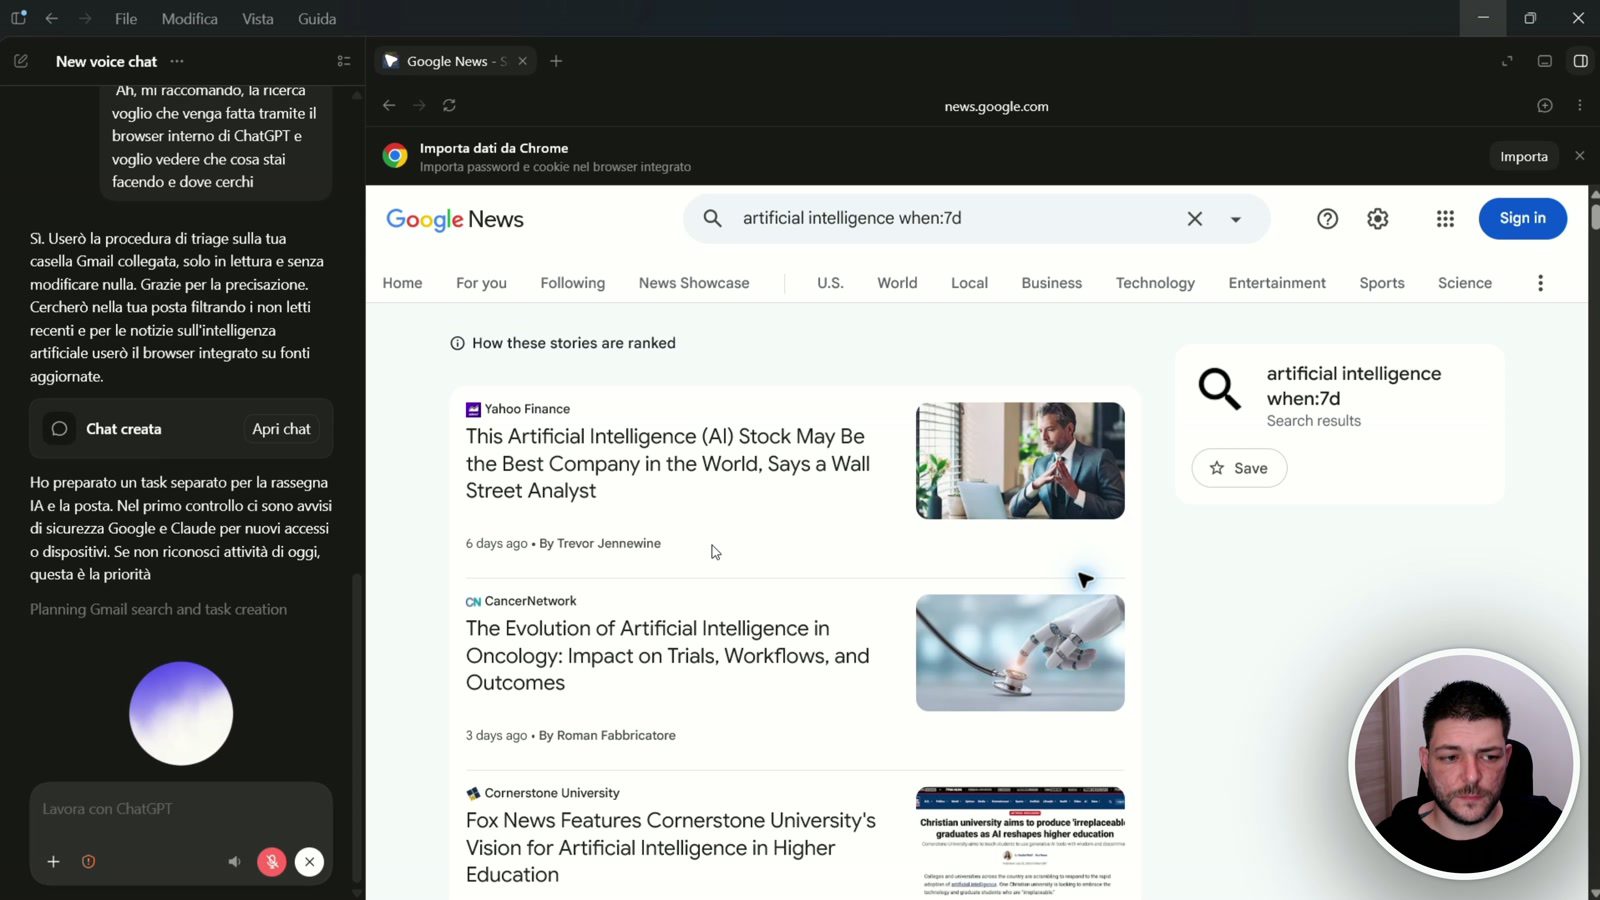The image size is (1600, 900).
Task: Click the new chat compose icon
Action: point(21,61)
